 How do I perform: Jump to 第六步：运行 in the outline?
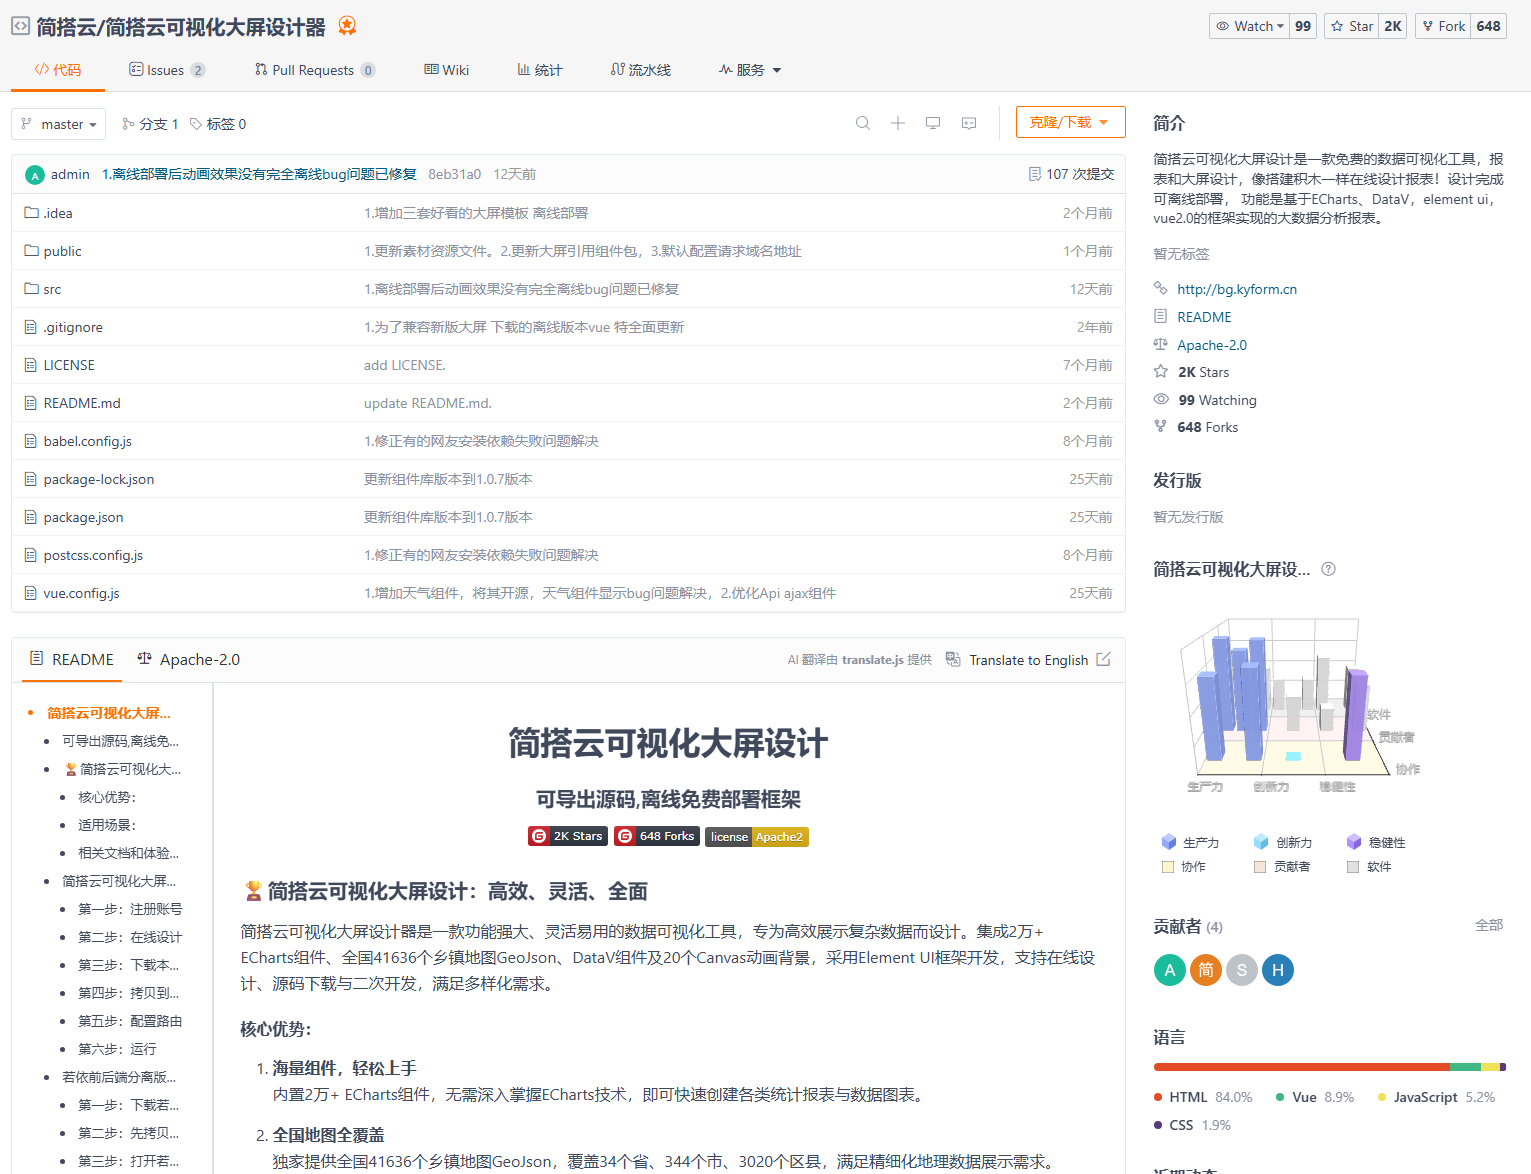(117, 1049)
